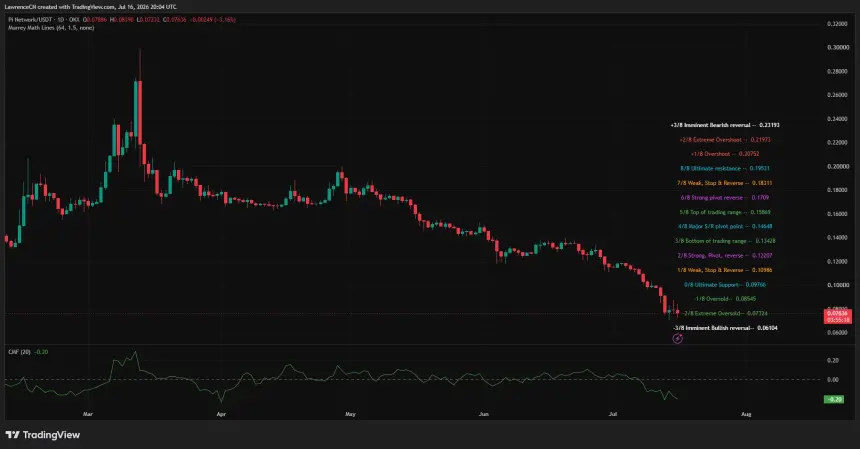Click the +2/8 Extreme Overshoot level label

click(725, 140)
